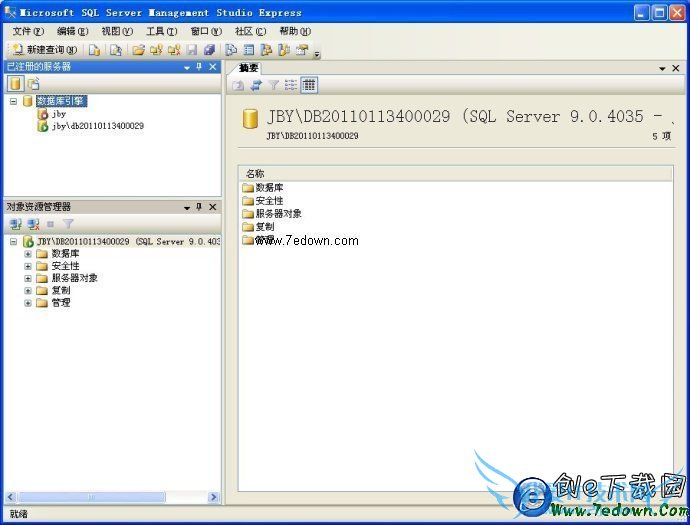Click the 新建查询 toolbar button
The width and height of the screenshot is (690, 525).
click(x=44, y=50)
